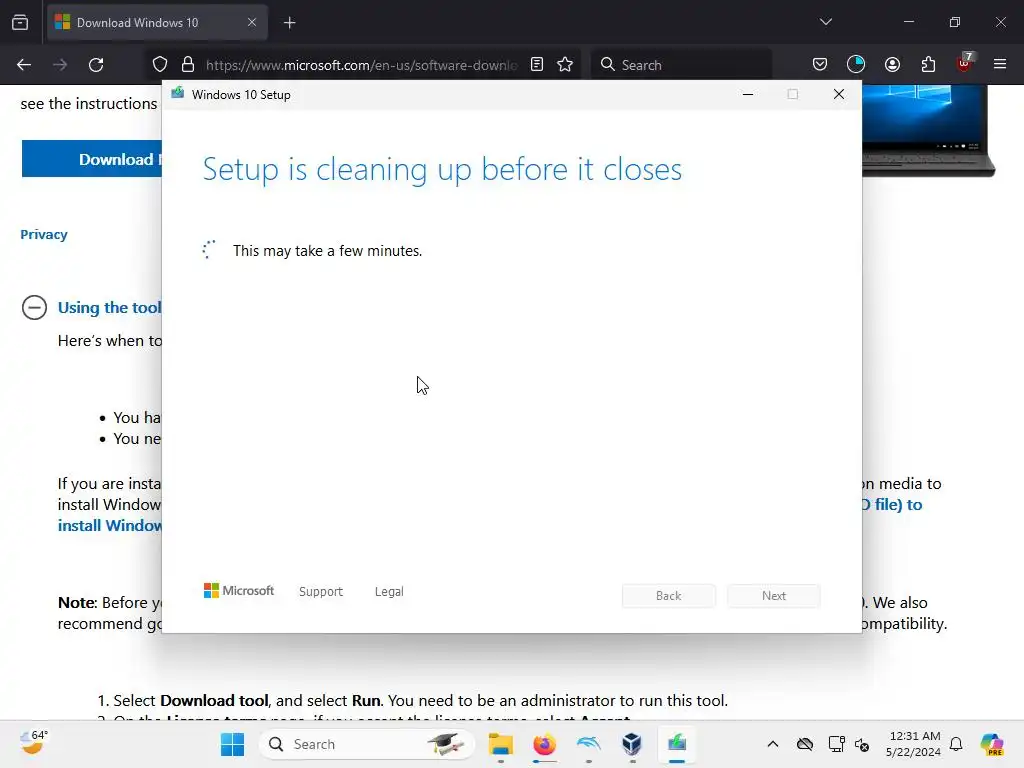
Task: Open the Firefox hamburger menu
Action: (1000, 64)
